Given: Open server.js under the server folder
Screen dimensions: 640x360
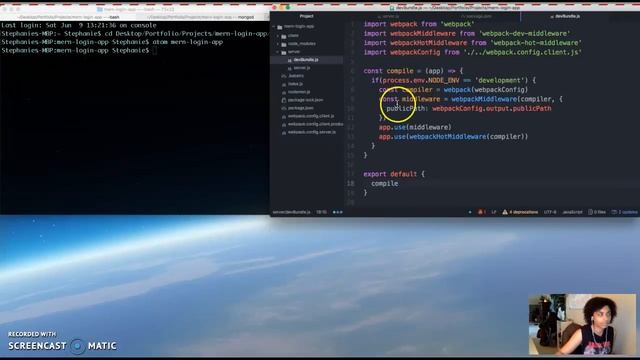Looking at the screenshot, I should tap(302, 68).
